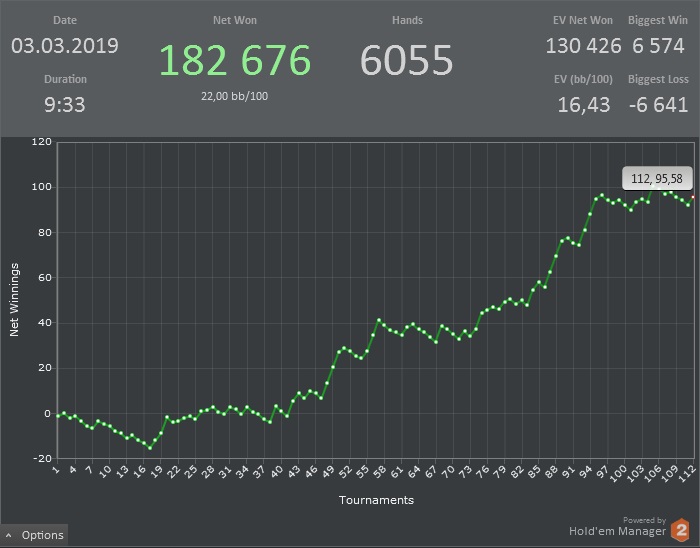Expand the Options panel

pos(34,535)
